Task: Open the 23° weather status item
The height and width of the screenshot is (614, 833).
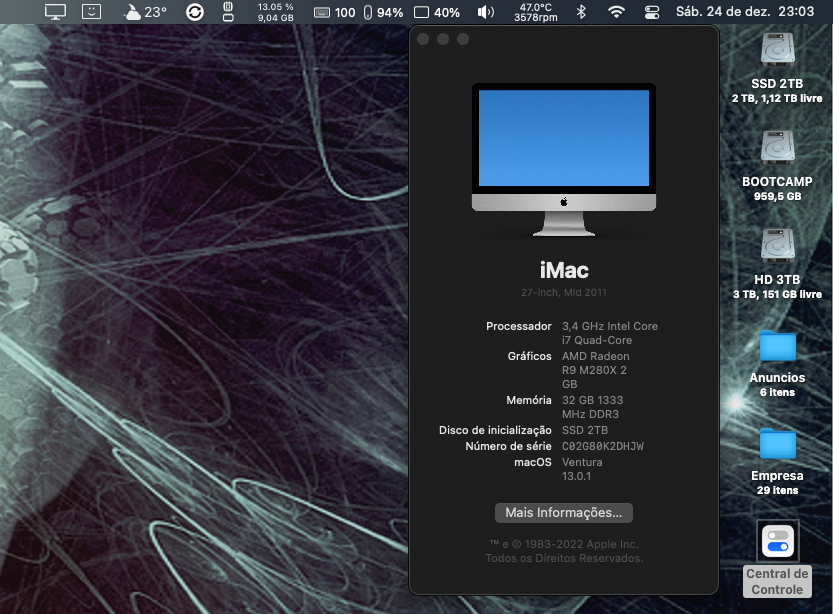Action: tap(144, 12)
